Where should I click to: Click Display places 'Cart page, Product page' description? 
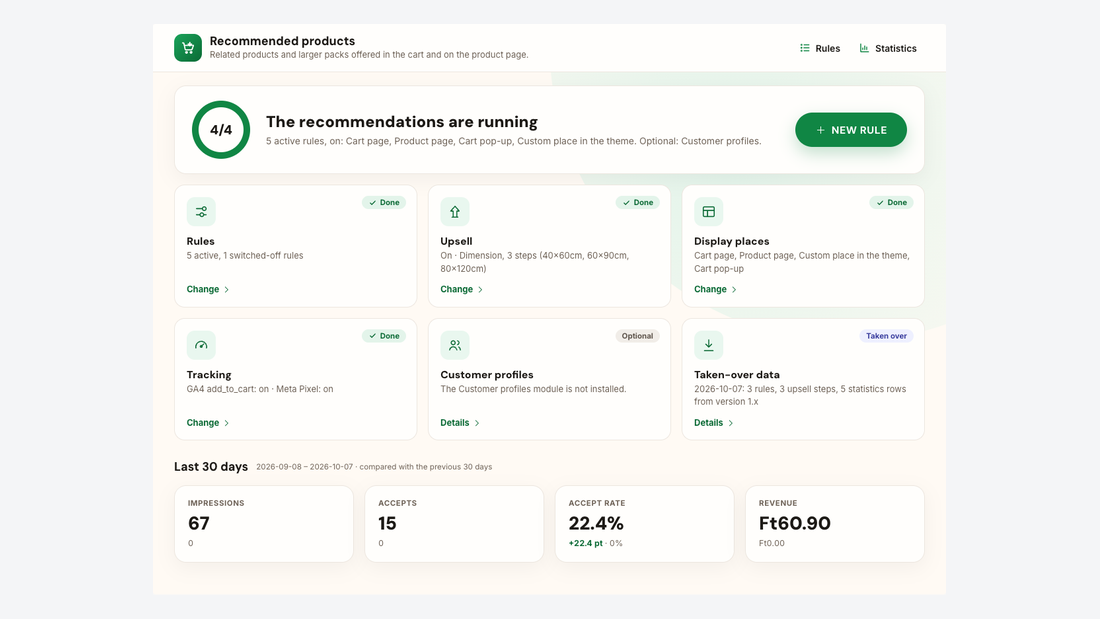point(802,262)
